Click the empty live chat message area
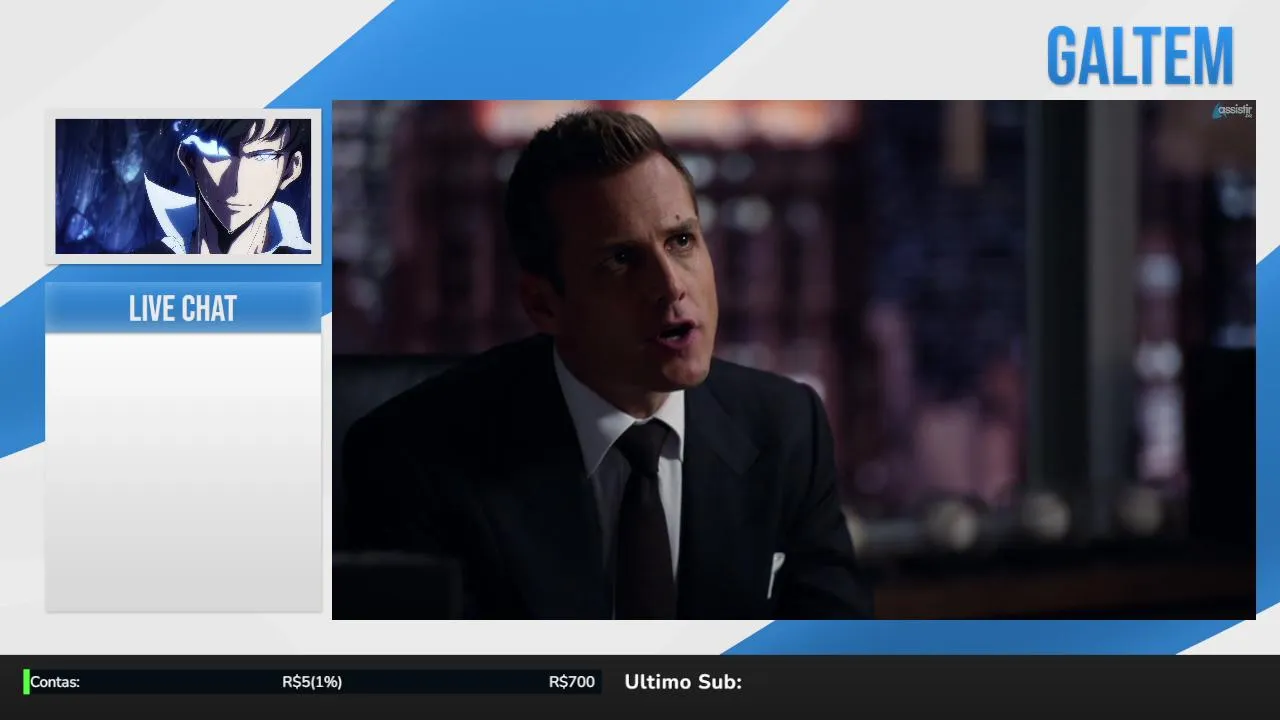1280x720 pixels. [183, 472]
